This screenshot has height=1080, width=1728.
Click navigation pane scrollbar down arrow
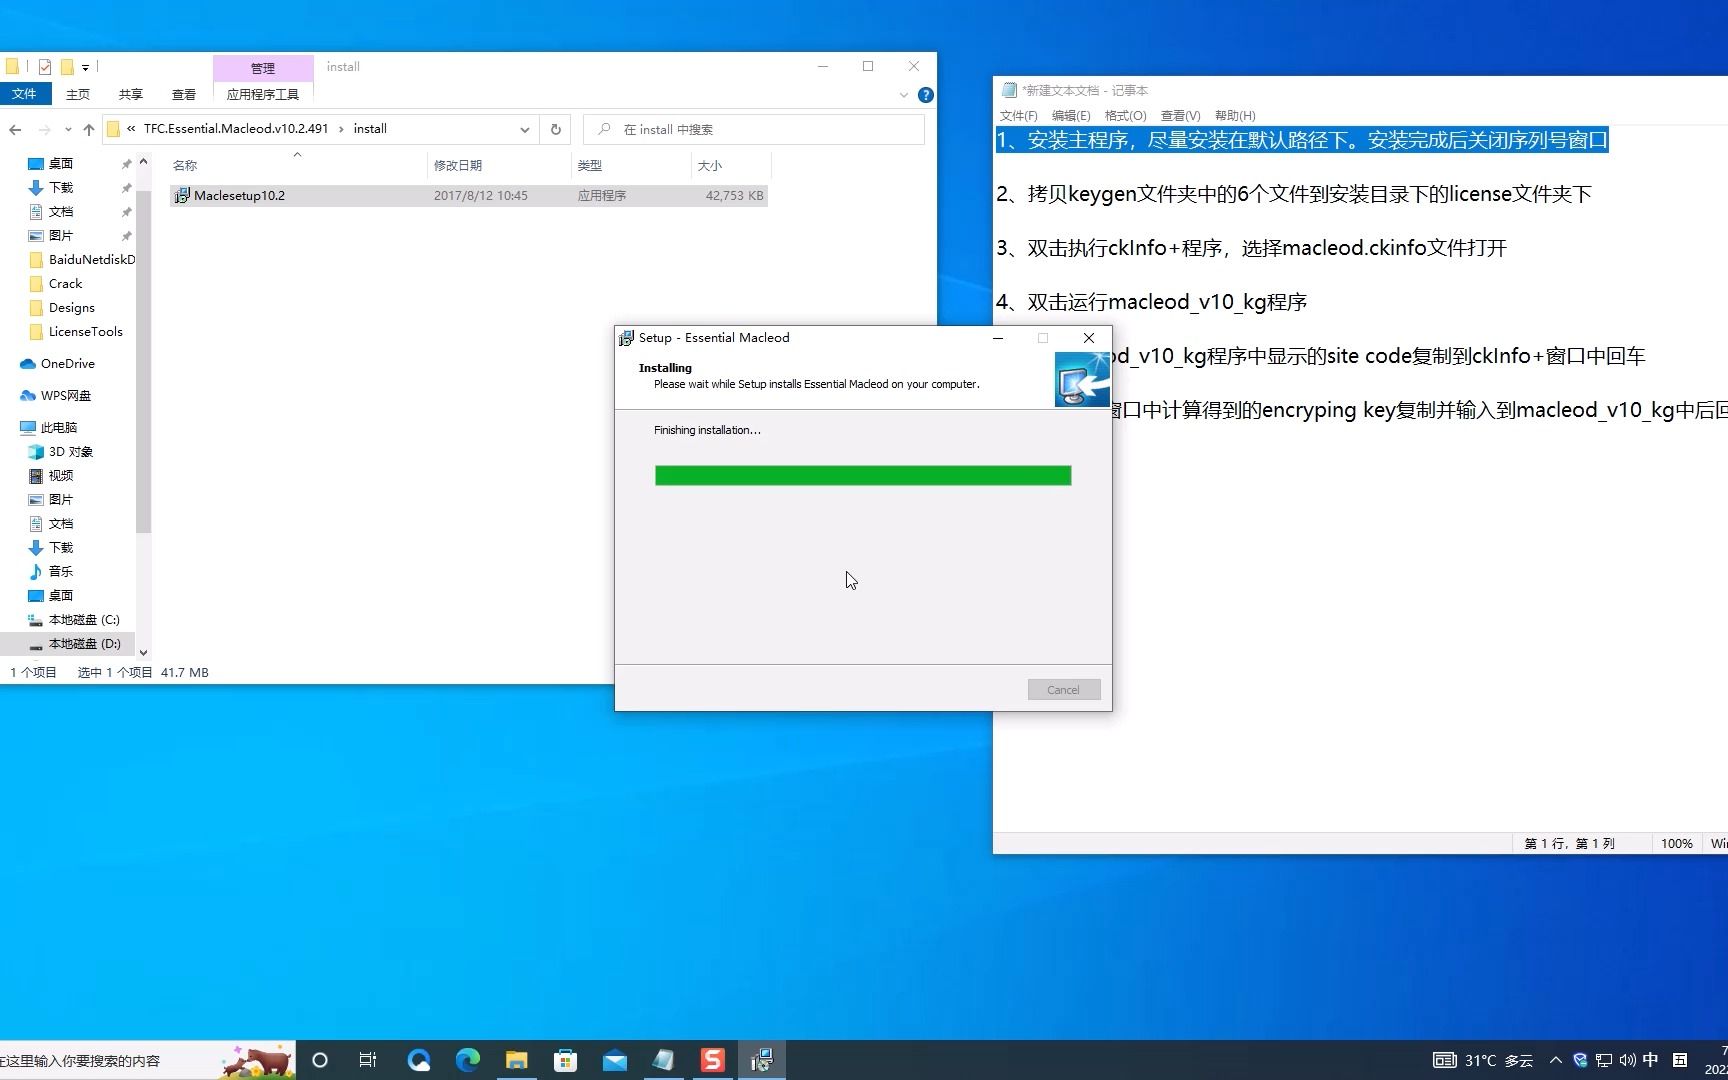(143, 652)
